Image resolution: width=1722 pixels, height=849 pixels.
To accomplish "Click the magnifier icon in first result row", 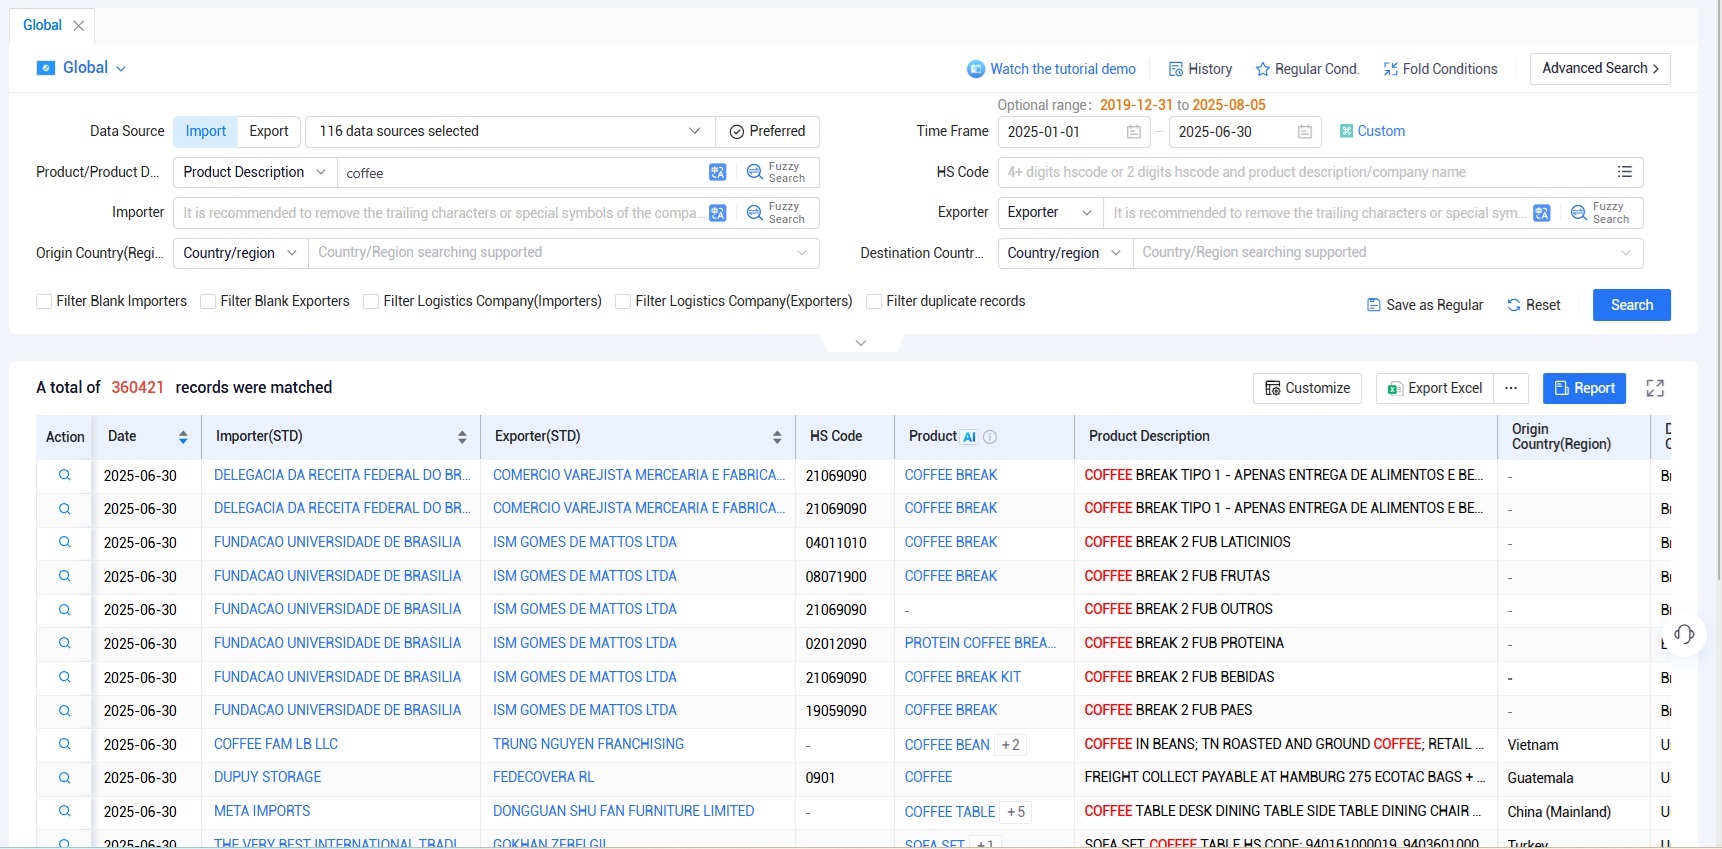I will tap(65, 475).
